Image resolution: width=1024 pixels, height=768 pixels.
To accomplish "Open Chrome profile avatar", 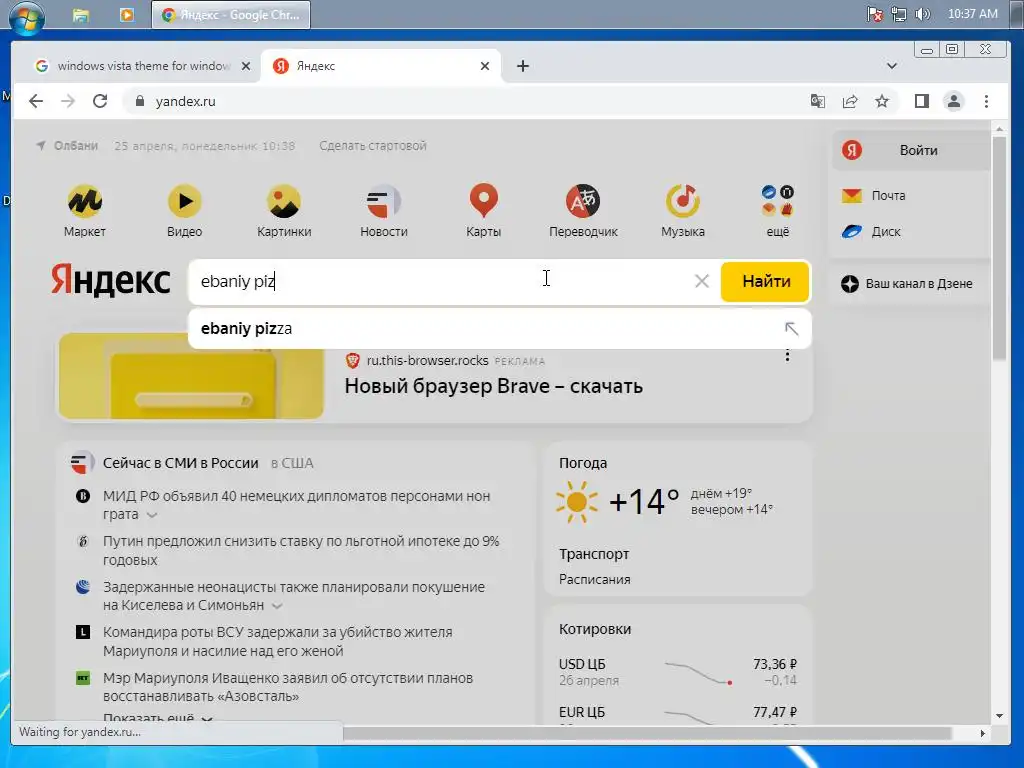I will click(954, 101).
